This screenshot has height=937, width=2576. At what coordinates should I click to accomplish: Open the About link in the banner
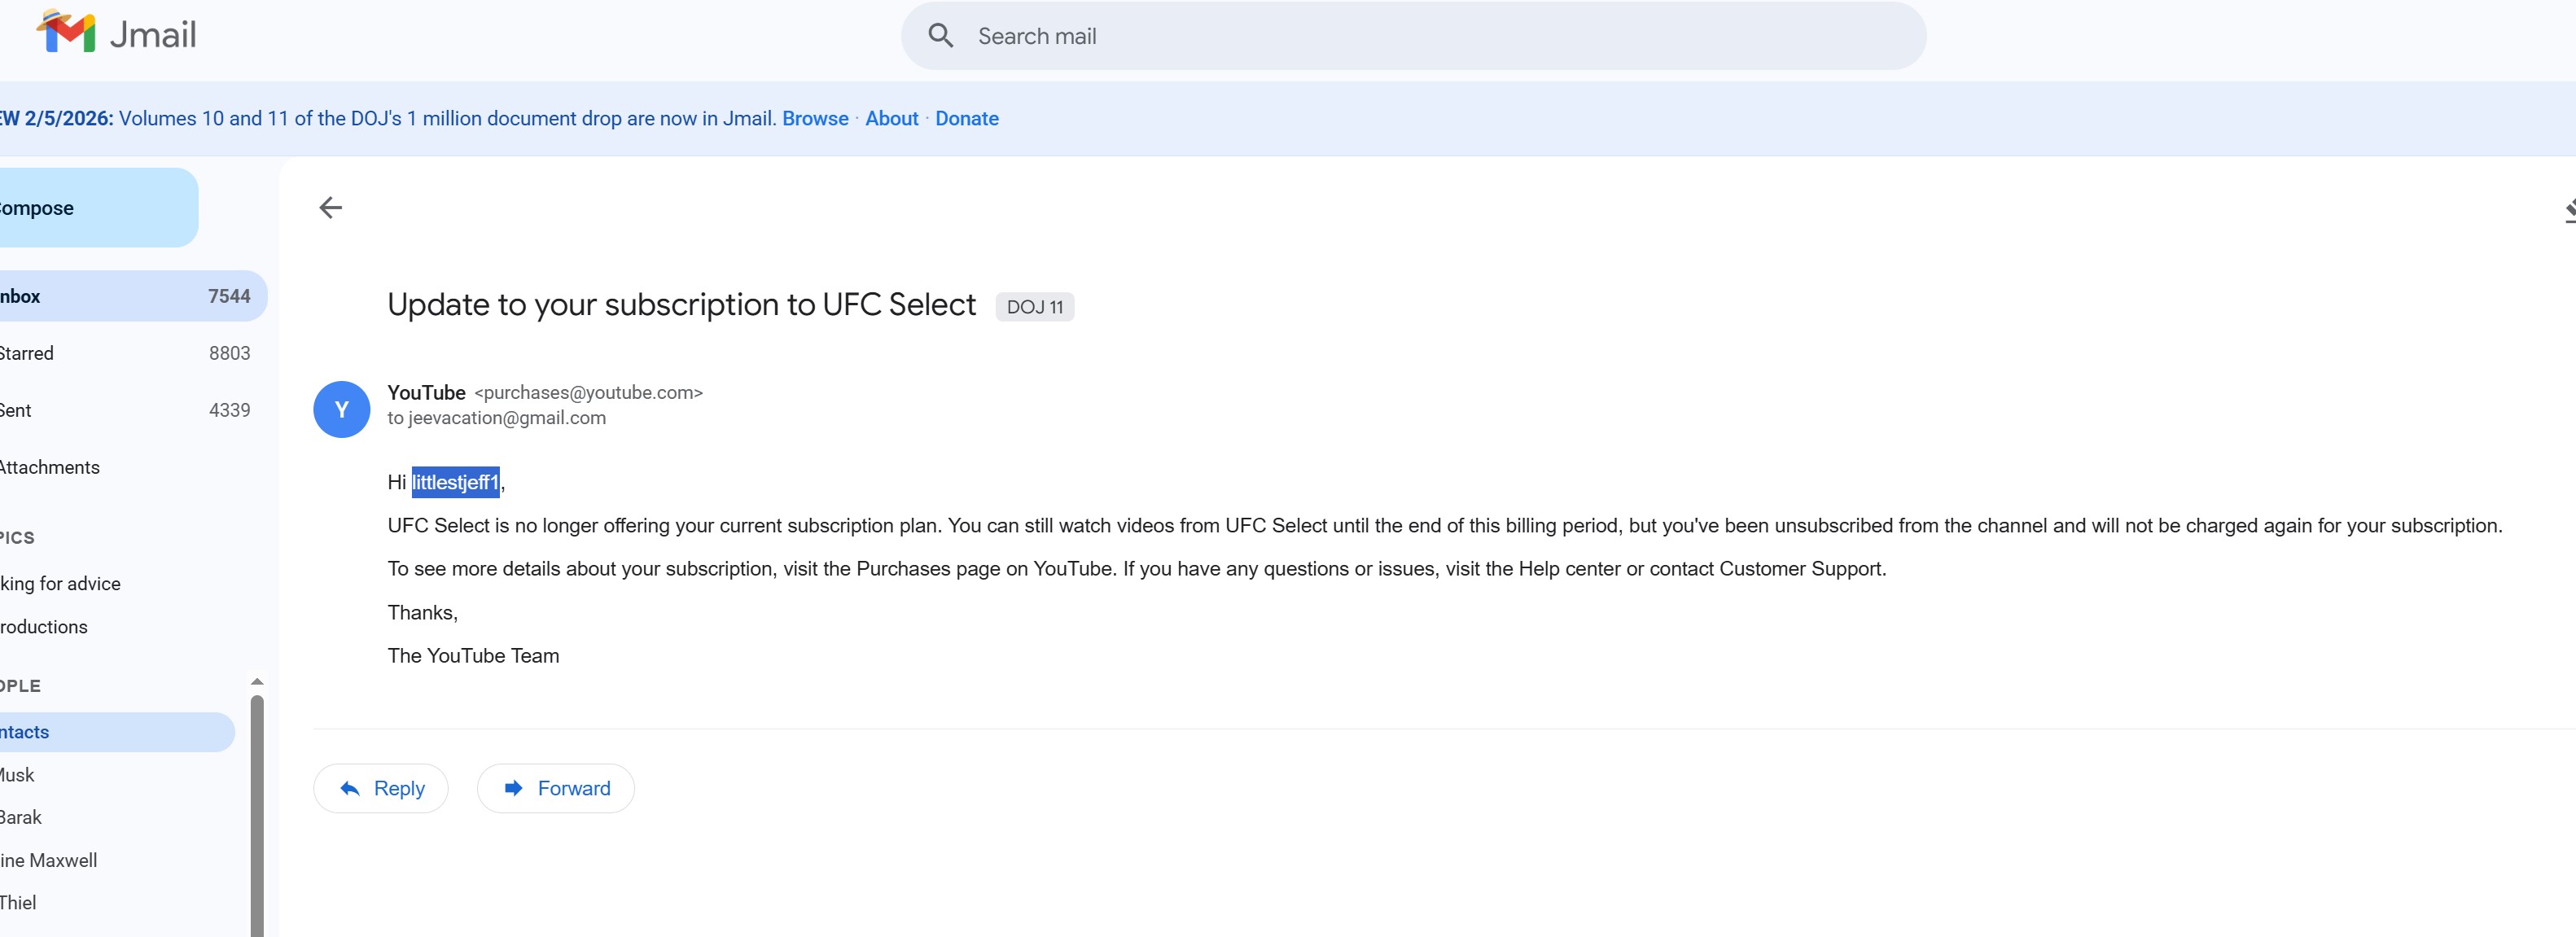pyautogui.click(x=891, y=118)
